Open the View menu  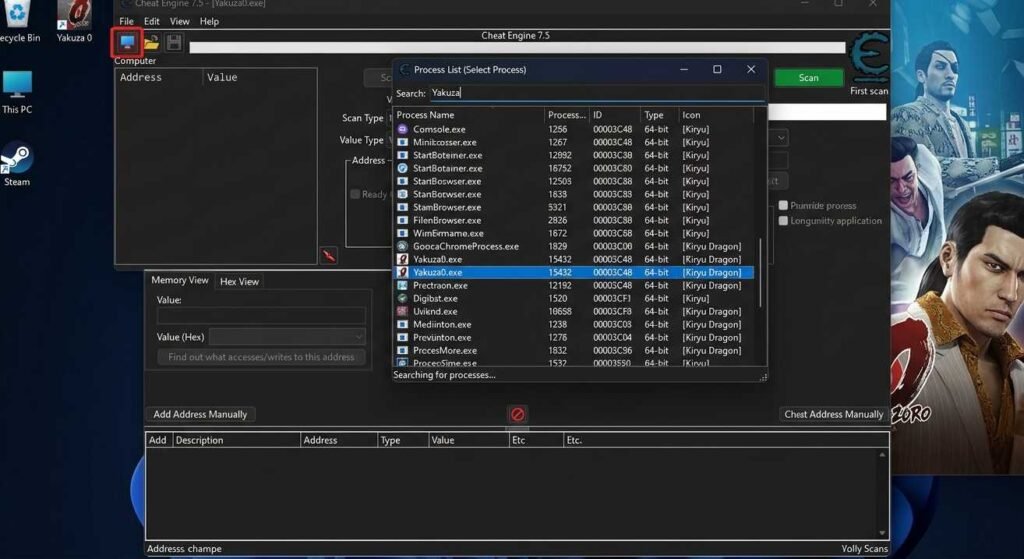click(x=180, y=22)
